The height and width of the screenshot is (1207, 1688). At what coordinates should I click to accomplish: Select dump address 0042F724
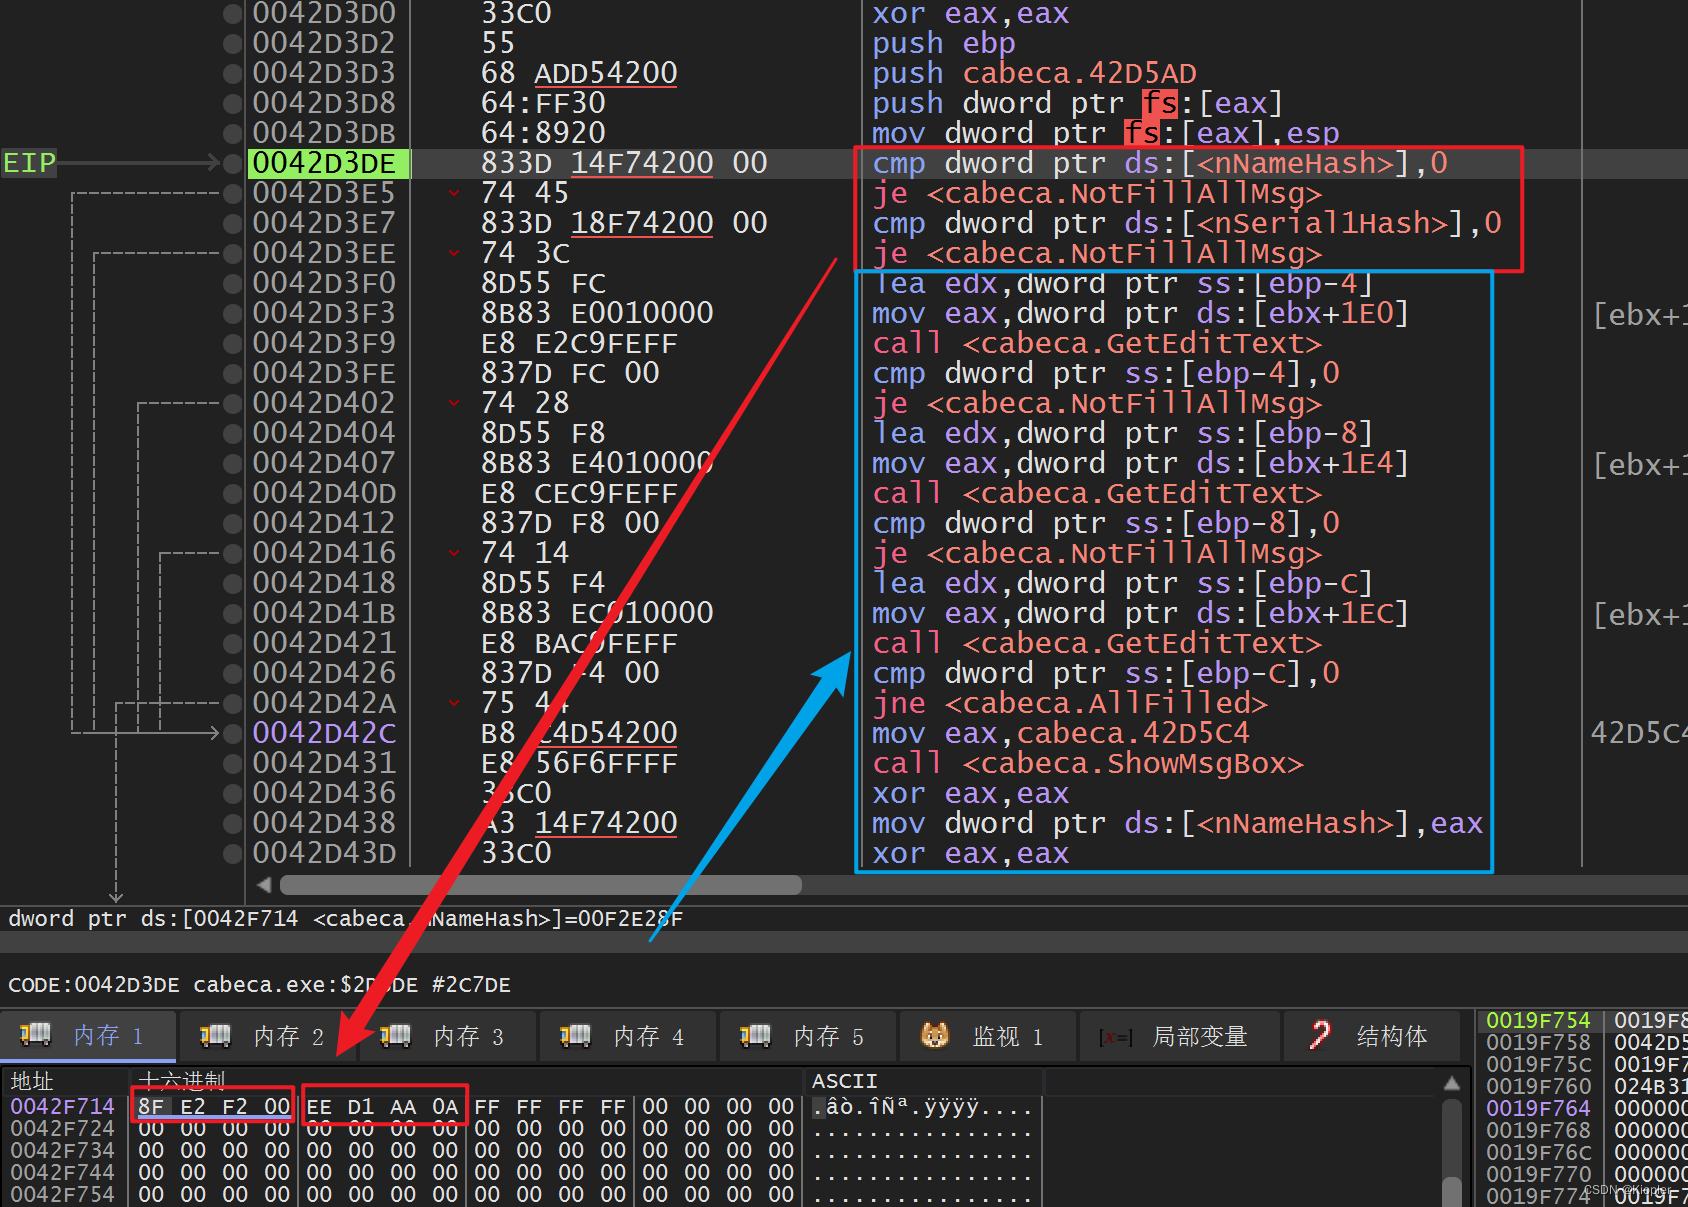tap(62, 1128)
